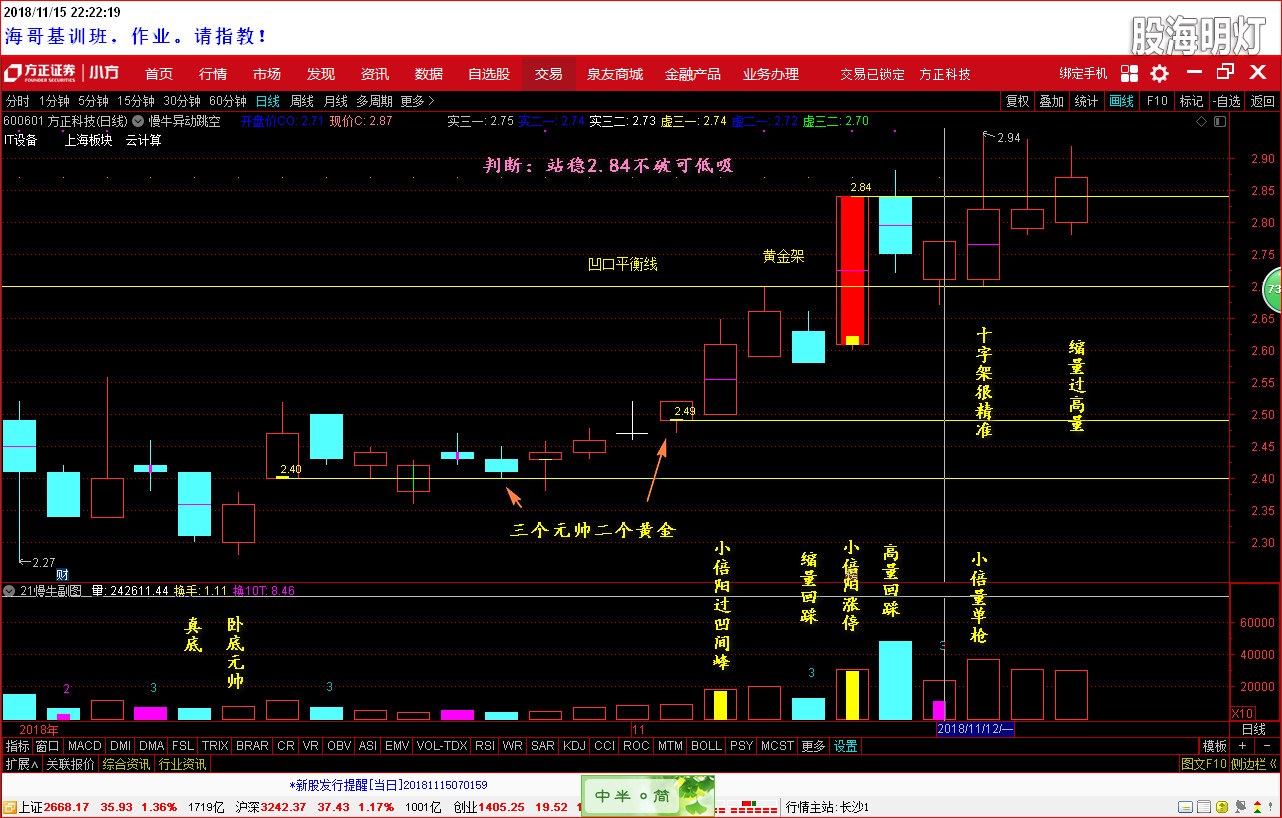Click the small icon left of 上证
Image resolution: width=1282 pixels, height=818 pixels.
[9, 807]
